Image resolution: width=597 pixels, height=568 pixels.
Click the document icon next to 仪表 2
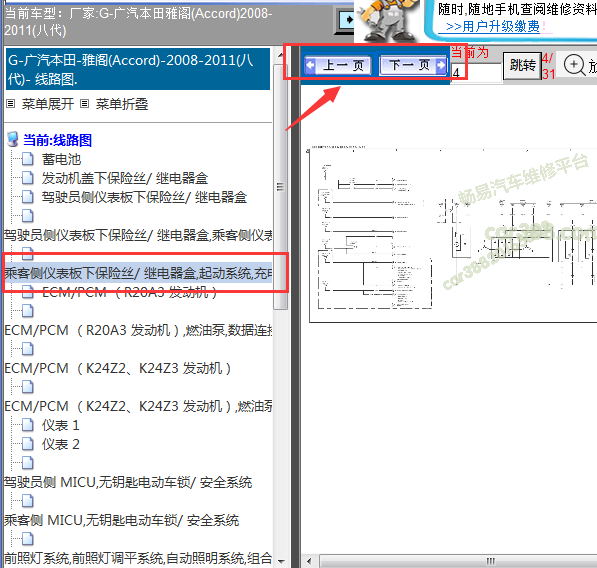(27, 444)
